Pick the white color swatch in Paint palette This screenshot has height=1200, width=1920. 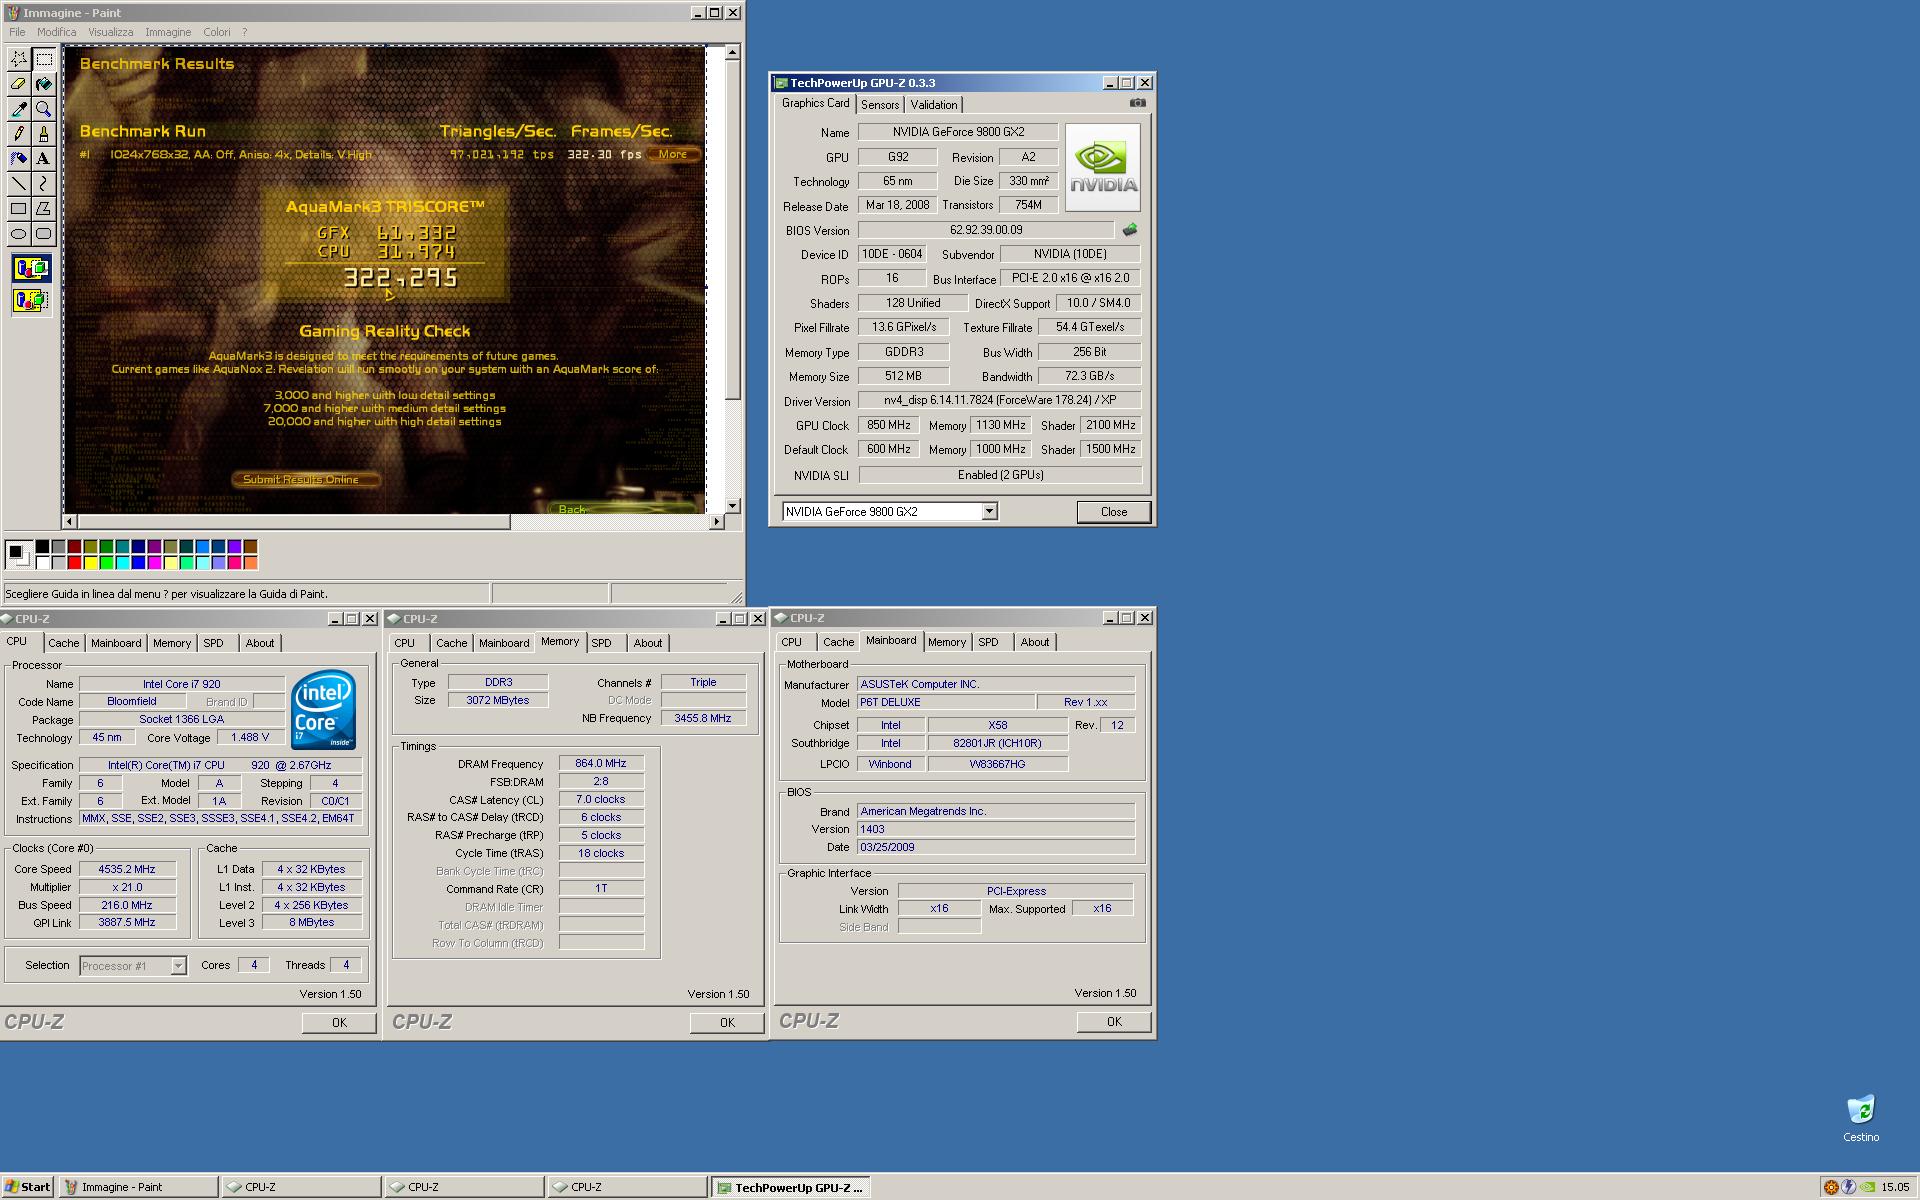click(x=42, y=563)
